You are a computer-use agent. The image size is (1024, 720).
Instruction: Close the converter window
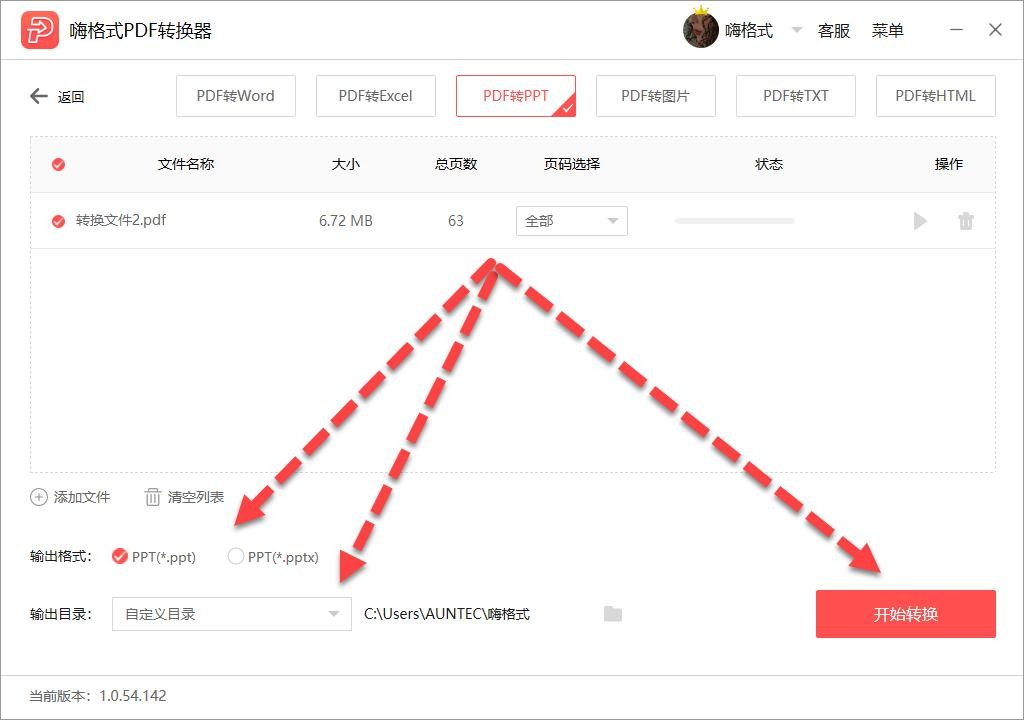point(995,29)
